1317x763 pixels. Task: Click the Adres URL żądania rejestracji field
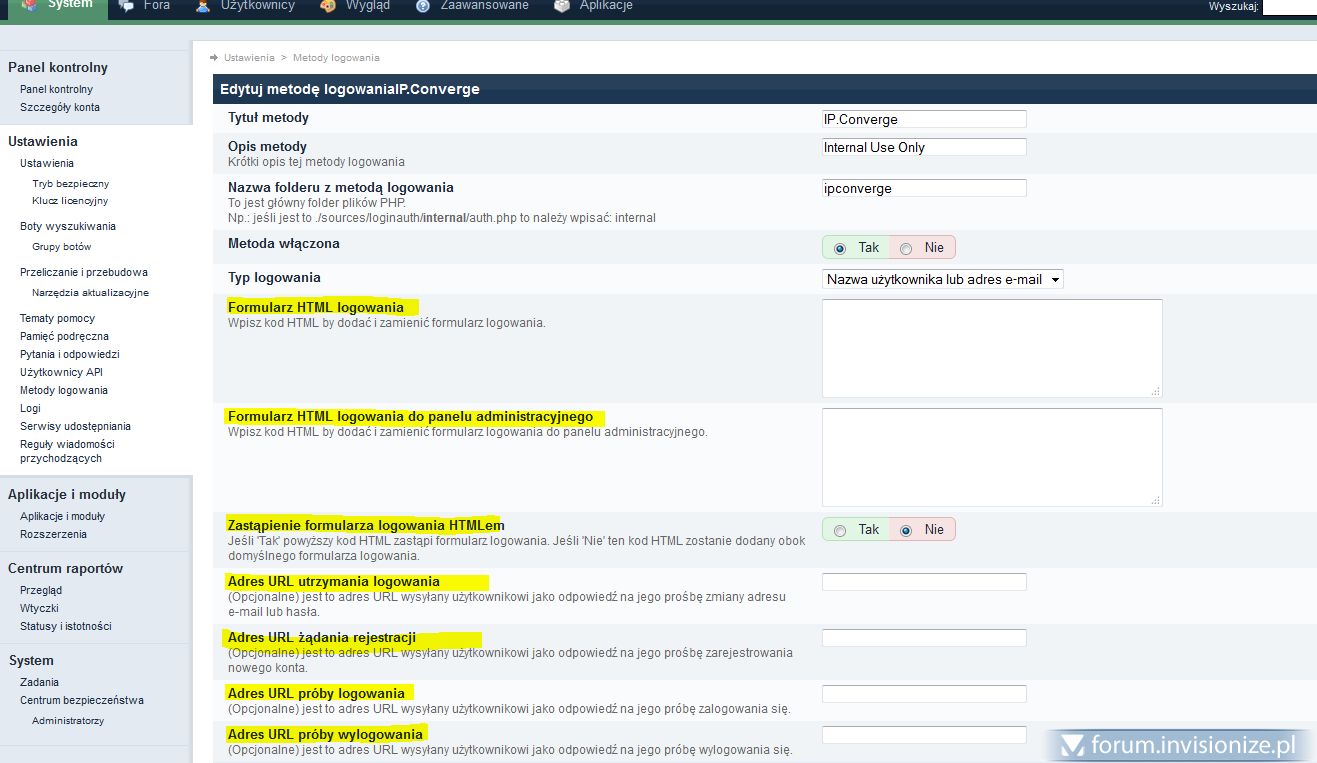tap(924, 638)
